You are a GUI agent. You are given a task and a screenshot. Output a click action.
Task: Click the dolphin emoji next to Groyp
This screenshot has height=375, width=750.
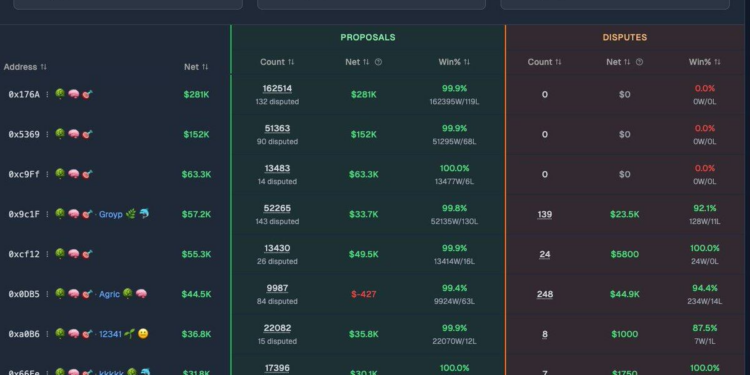144,214
